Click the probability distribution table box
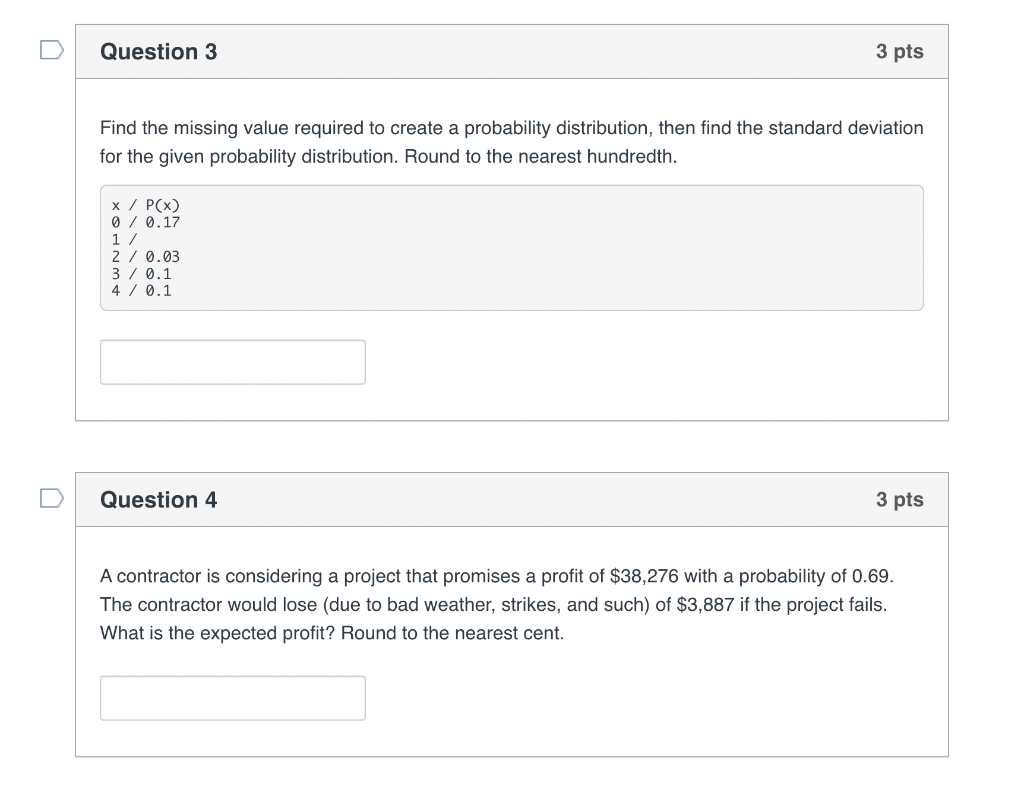The height and width of the screenshot is (799, 1024). point(512,247)
